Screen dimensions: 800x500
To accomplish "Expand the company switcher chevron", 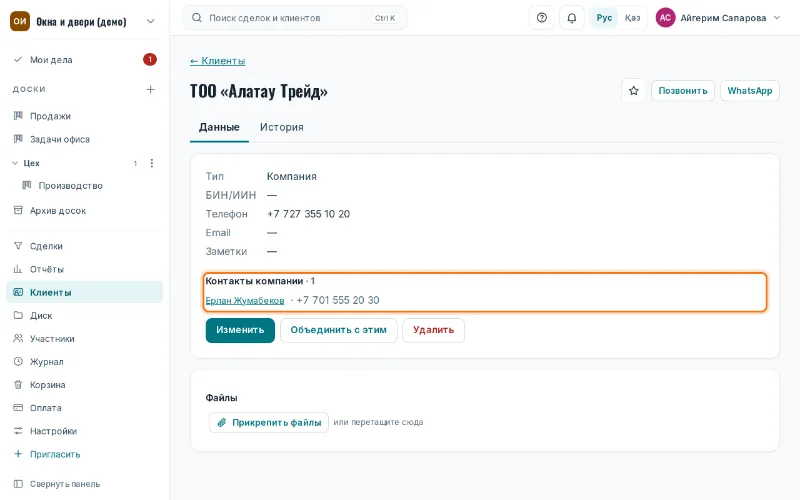I will point(151,21).
